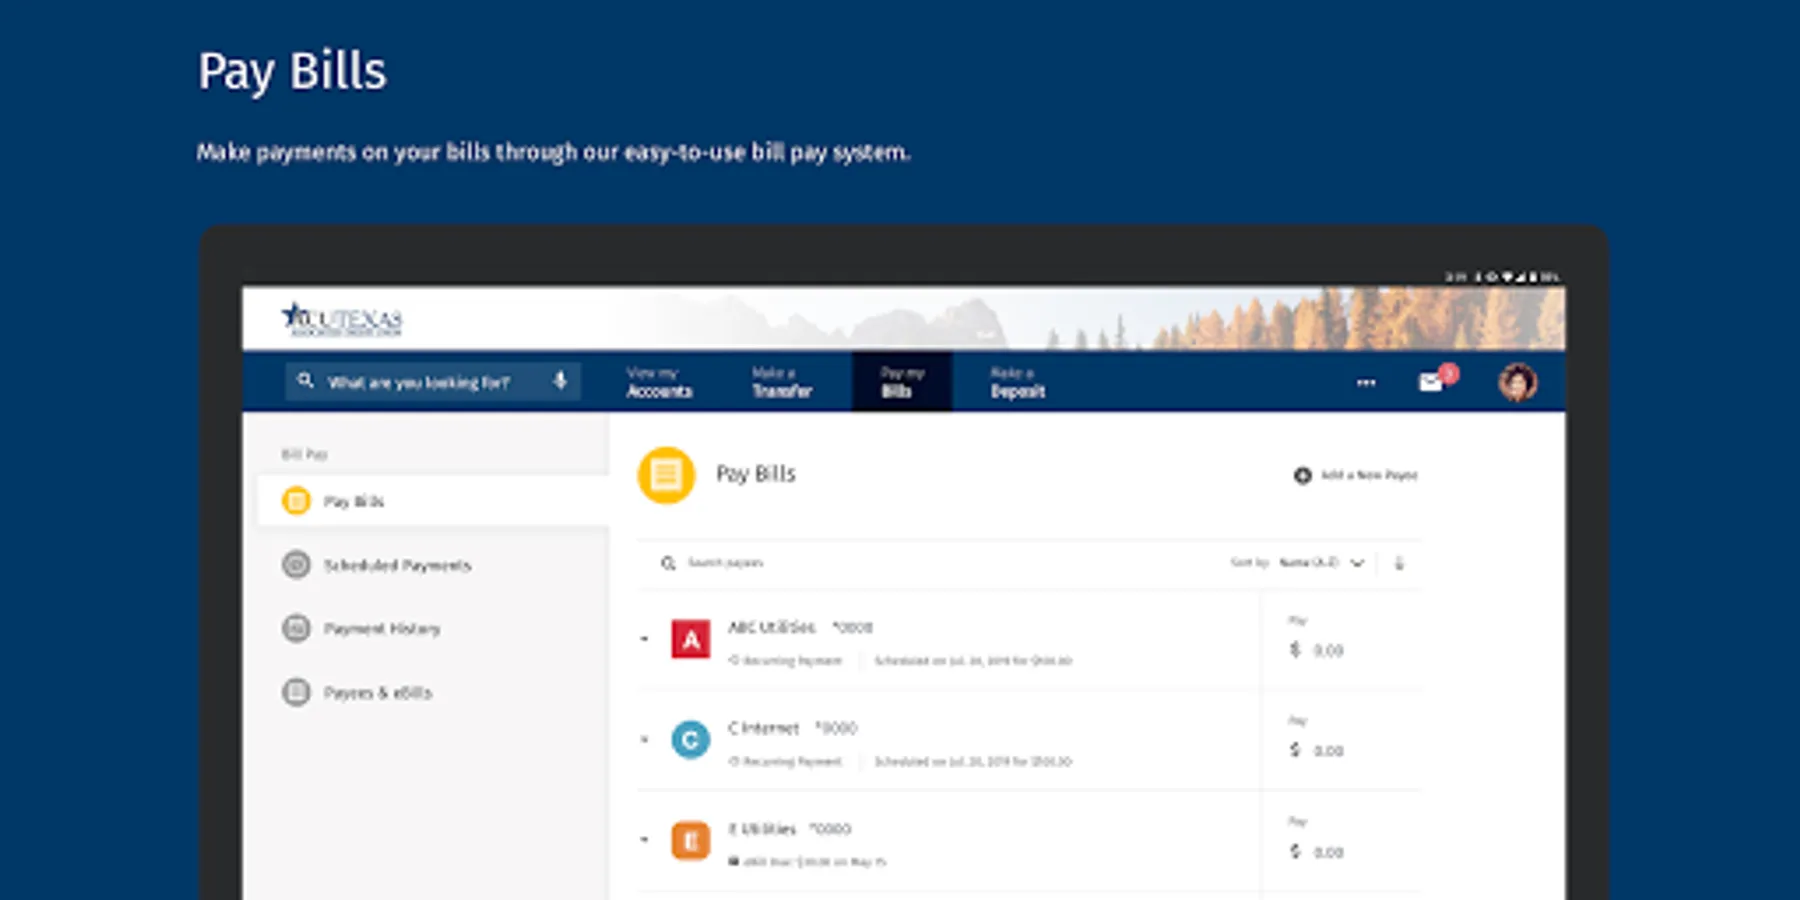
Task: Expand the C Internet payee row
Action: (x=645, y=740)
